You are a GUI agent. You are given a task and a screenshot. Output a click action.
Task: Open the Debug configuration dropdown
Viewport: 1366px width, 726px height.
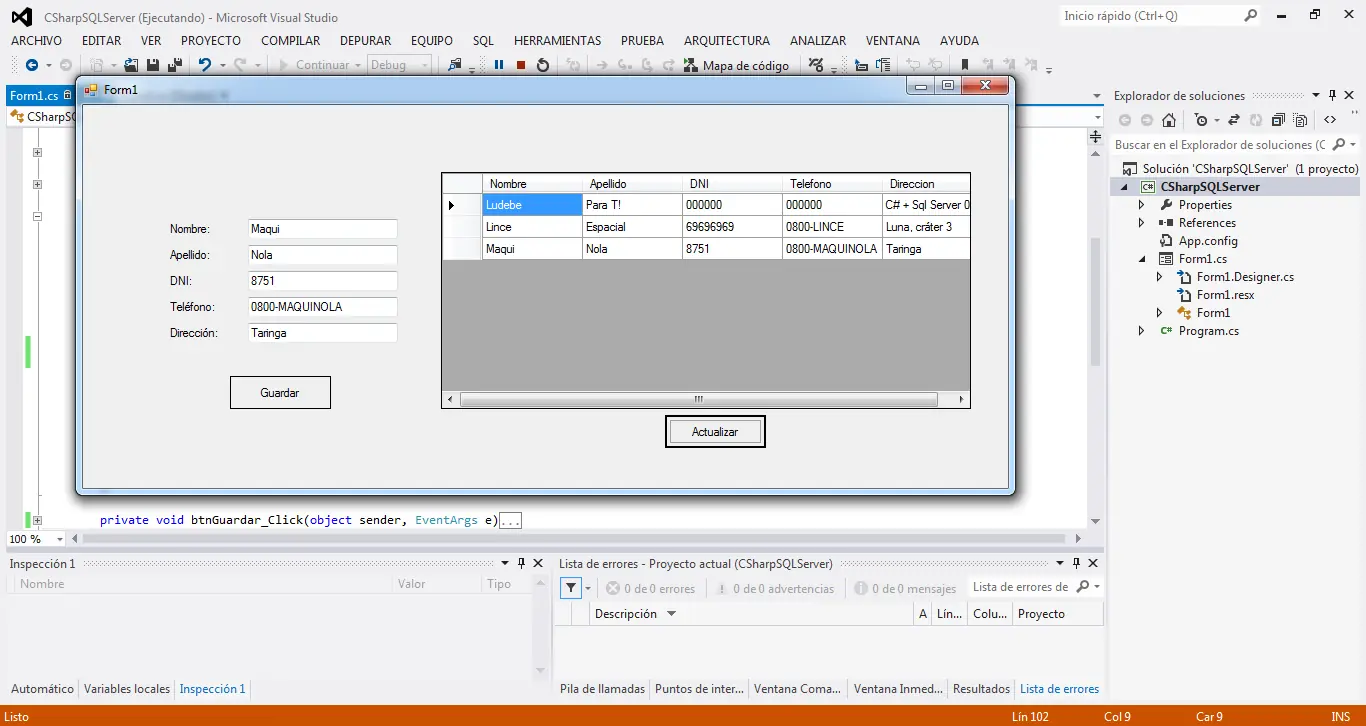pos(425,65)
